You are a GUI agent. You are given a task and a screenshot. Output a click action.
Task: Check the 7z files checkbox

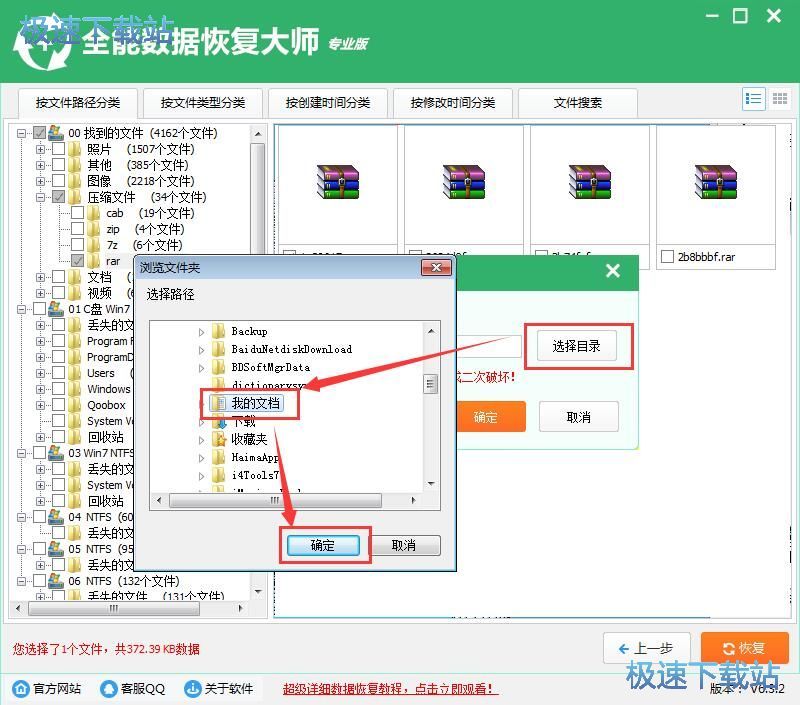coord(78,245)
